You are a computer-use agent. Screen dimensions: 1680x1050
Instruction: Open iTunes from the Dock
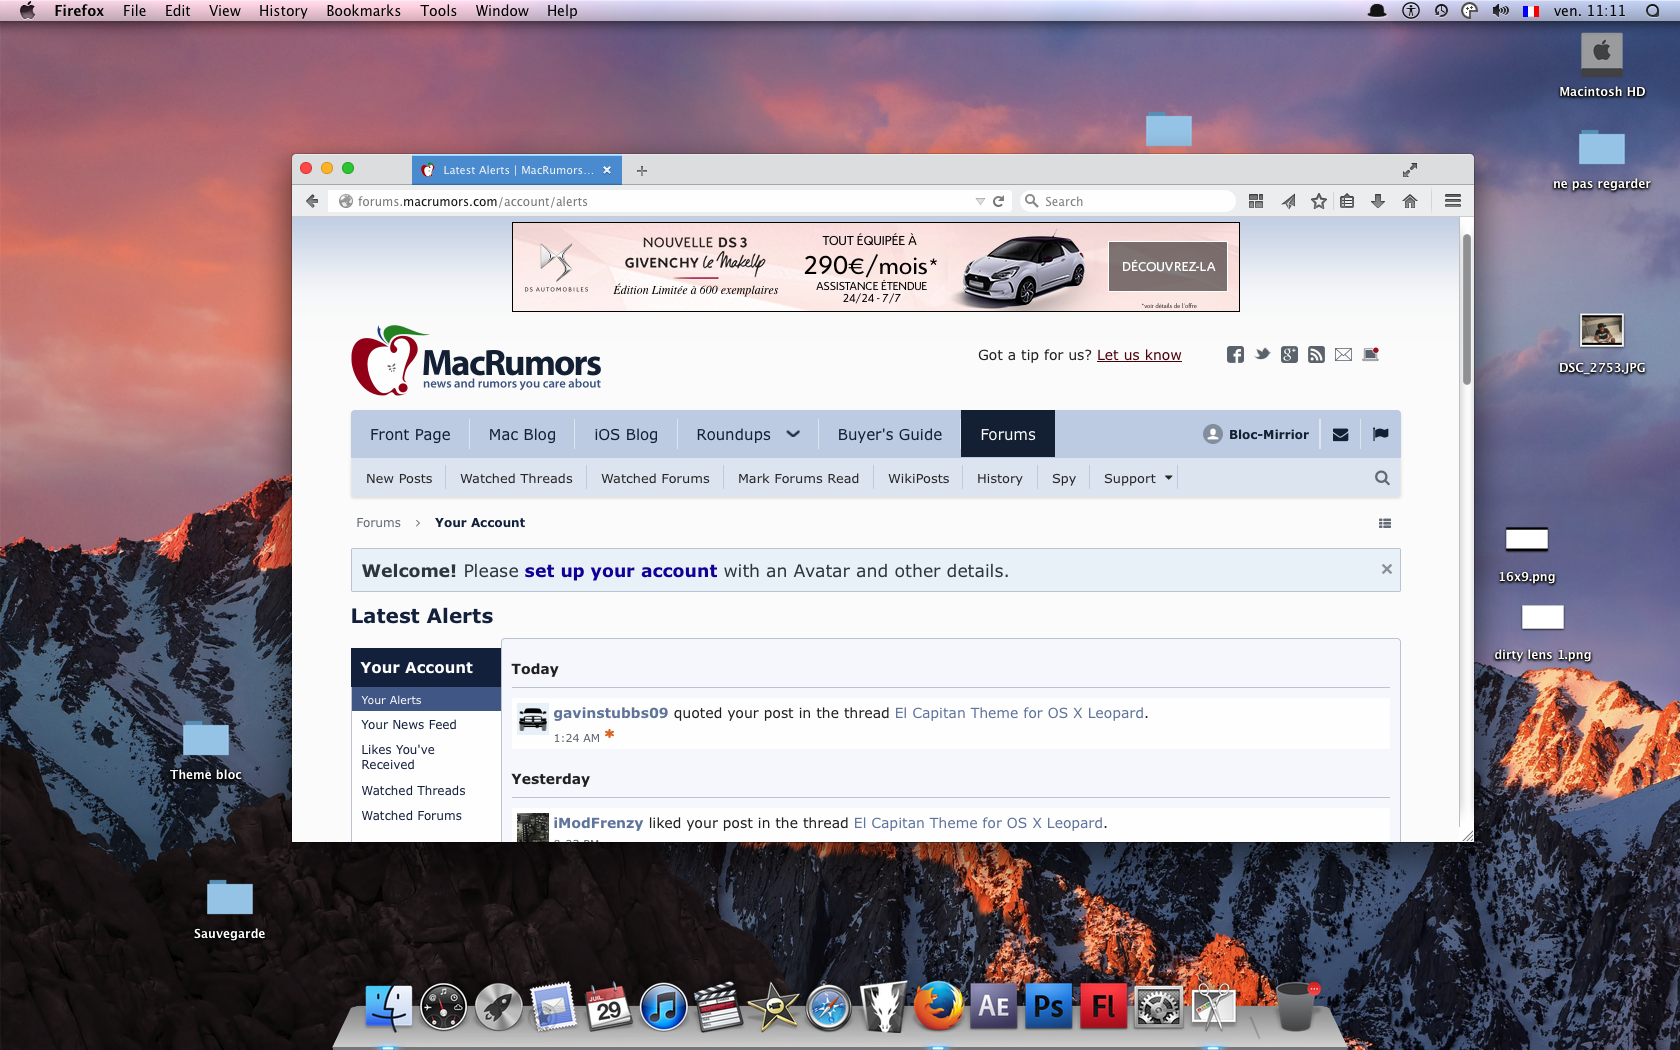663,1006
